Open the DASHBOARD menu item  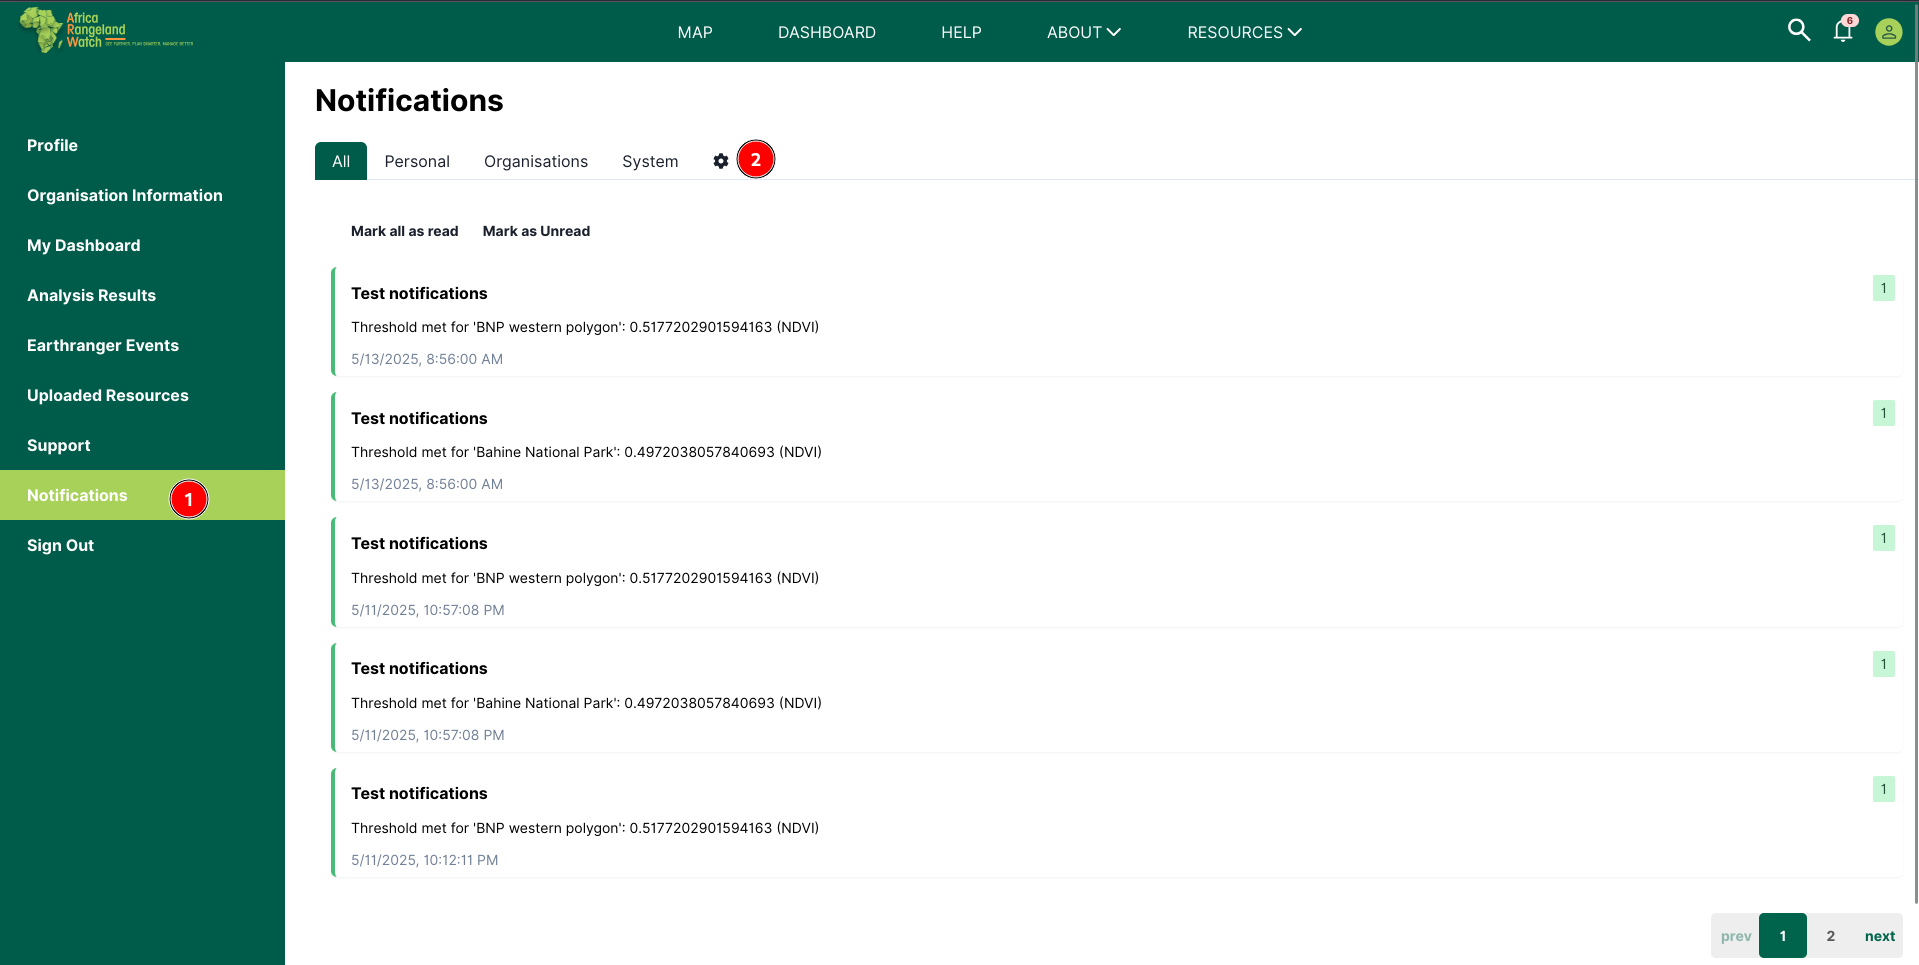[x=827, y=32]
